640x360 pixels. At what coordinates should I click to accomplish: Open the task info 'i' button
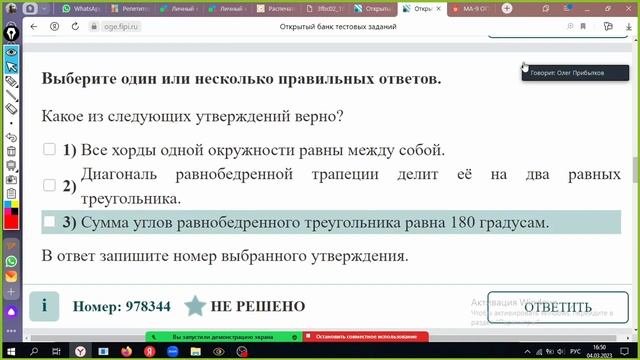pos(44,306)
